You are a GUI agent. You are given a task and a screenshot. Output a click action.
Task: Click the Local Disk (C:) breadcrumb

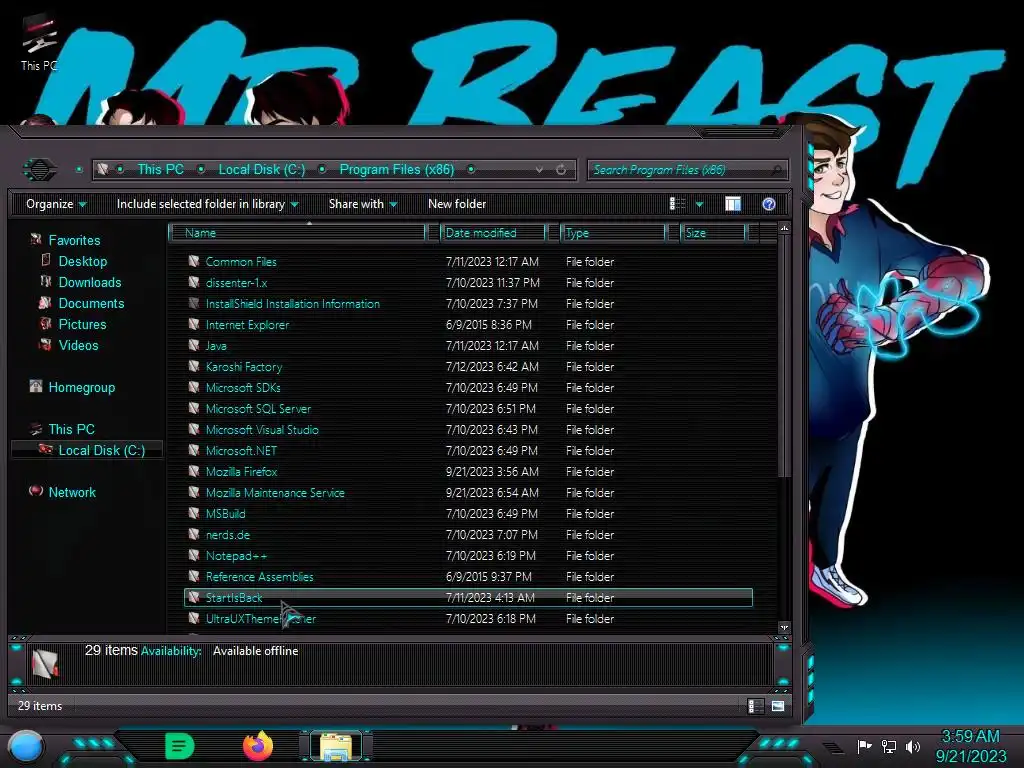[262, 169]
